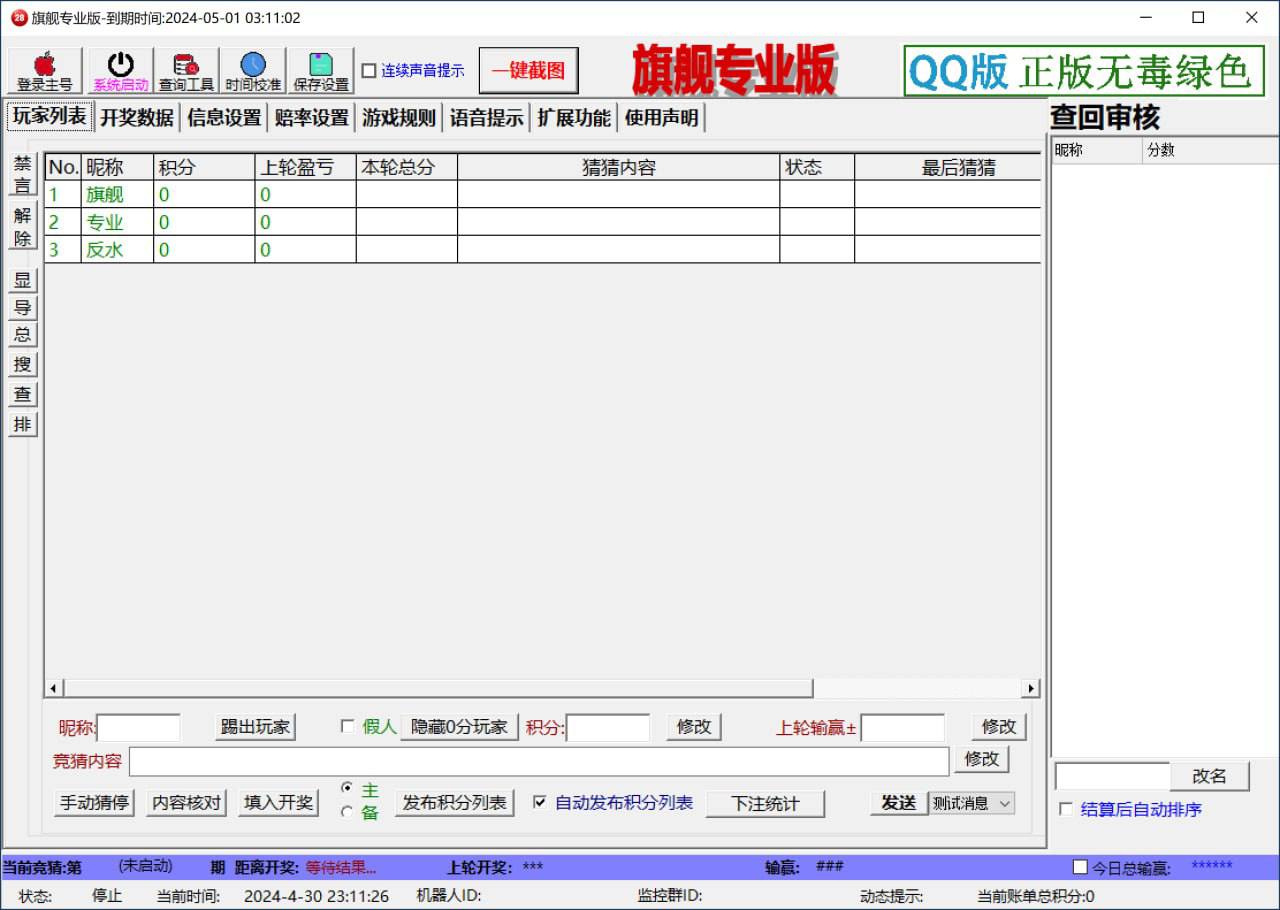Click the 手动猜停 button
The width and height of the screenshot is (1280, 910).
(94, 803)
